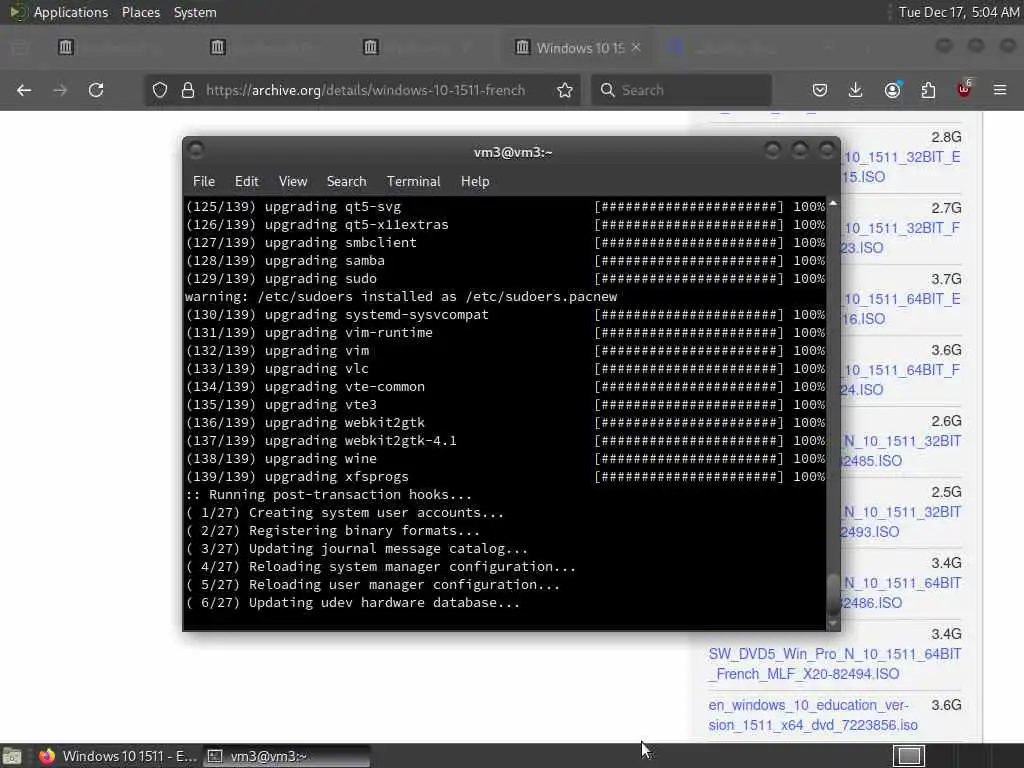The image size is (1024, 768).
Task: Click the uBlock Origin extension icon
Action: coord(964,89)
